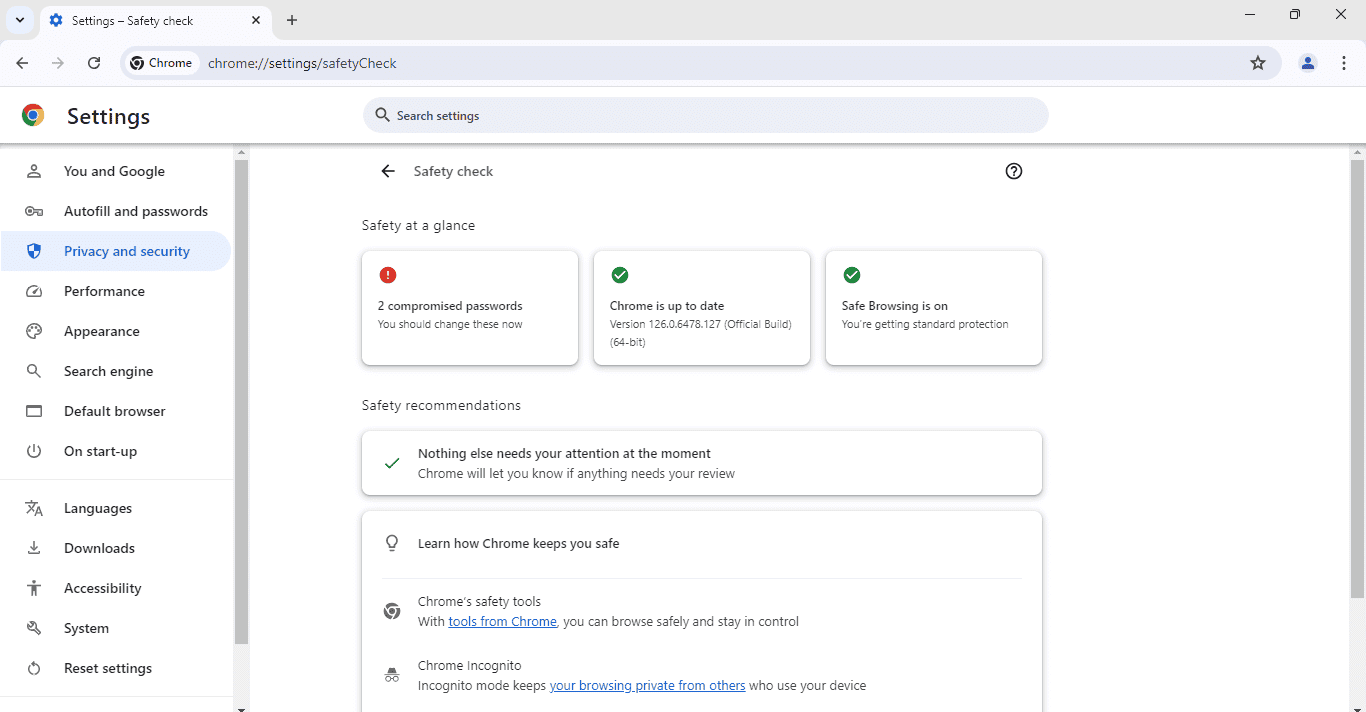Go to Downloads settings

116,548
